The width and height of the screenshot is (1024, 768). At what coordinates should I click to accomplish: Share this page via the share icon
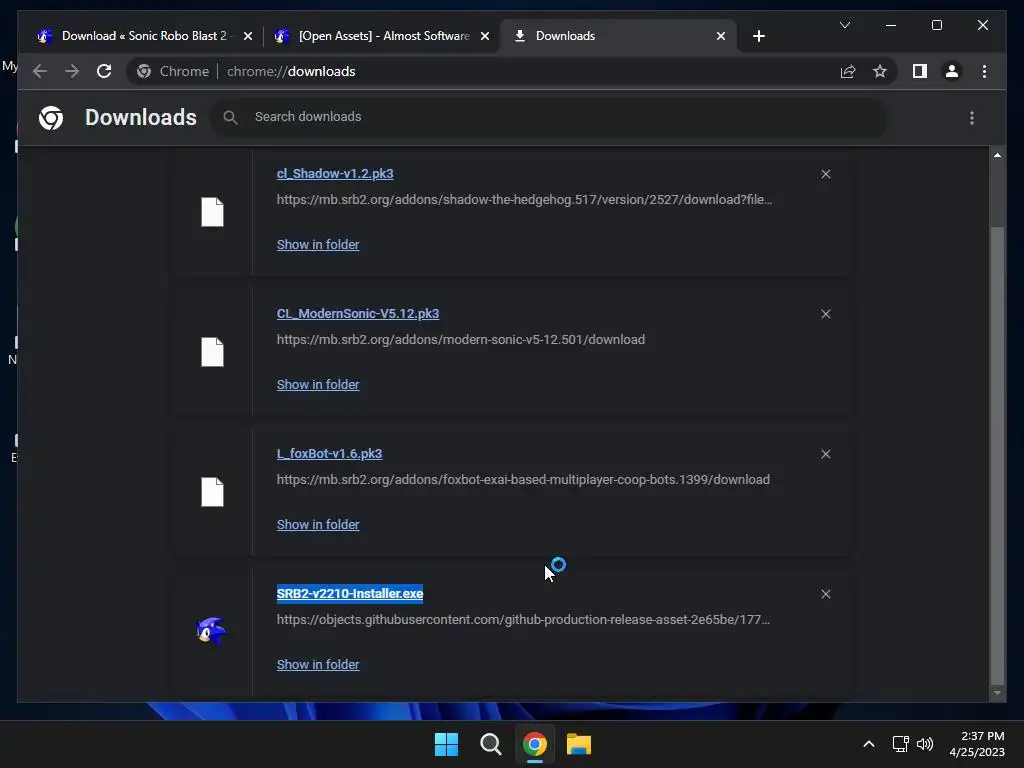(848, 71)
